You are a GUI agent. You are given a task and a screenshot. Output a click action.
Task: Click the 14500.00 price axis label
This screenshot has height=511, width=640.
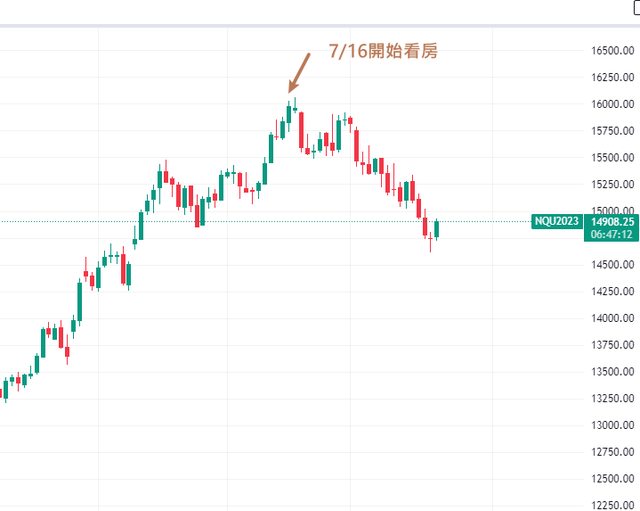612,265
